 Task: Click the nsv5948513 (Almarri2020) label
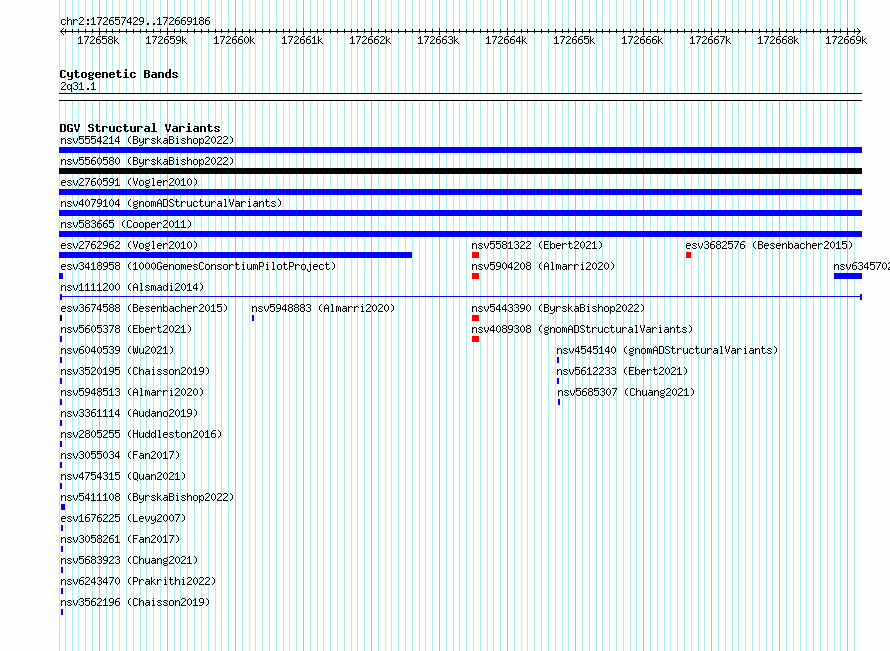132,392
